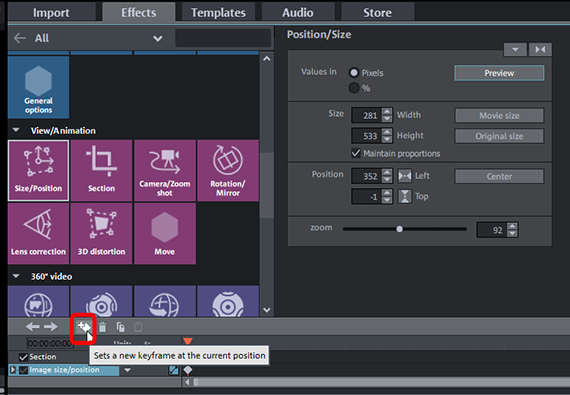Image resolution: width=570 pixels, height=395 pixels.
Task: Click the 00:00:00:00 timecode field
Action: point(50,343)
